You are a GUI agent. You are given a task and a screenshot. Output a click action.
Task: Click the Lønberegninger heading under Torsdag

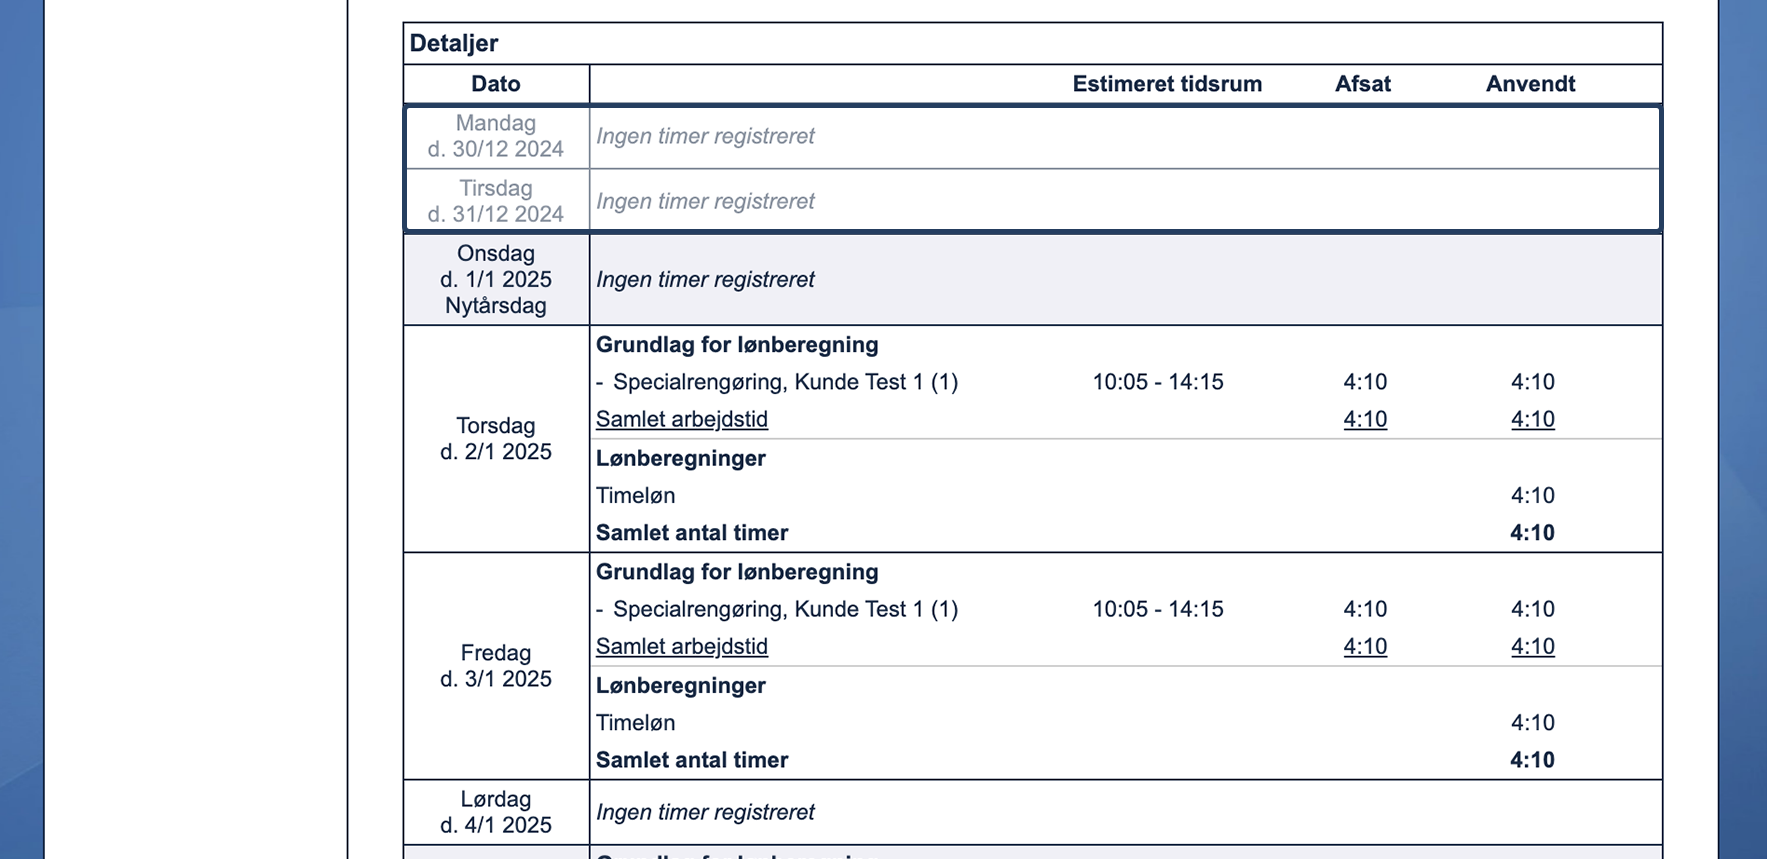[x=680, y=458]
